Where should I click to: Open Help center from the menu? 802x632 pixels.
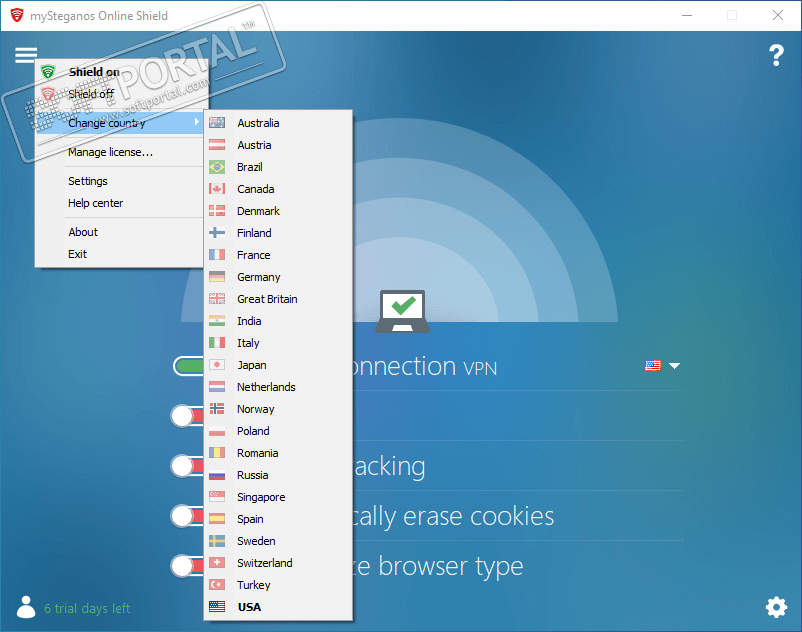[120, 203]
